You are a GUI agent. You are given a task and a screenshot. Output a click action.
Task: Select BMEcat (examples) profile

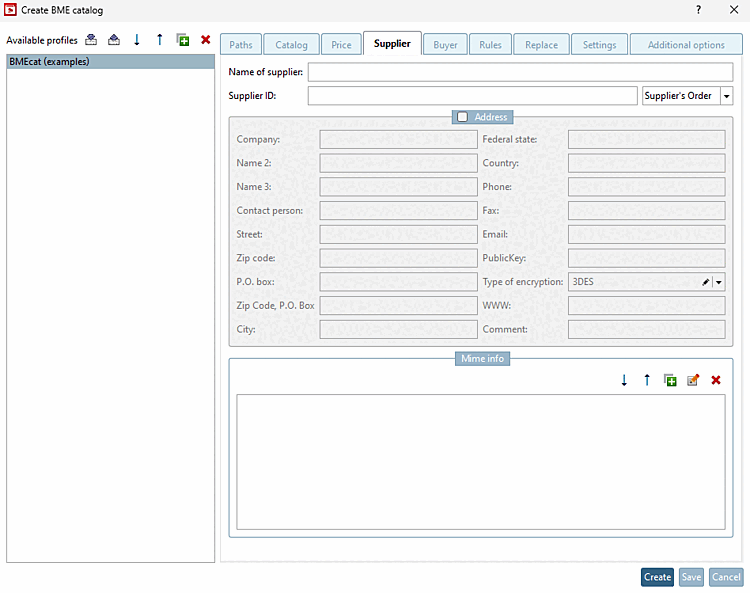(110, 62)
